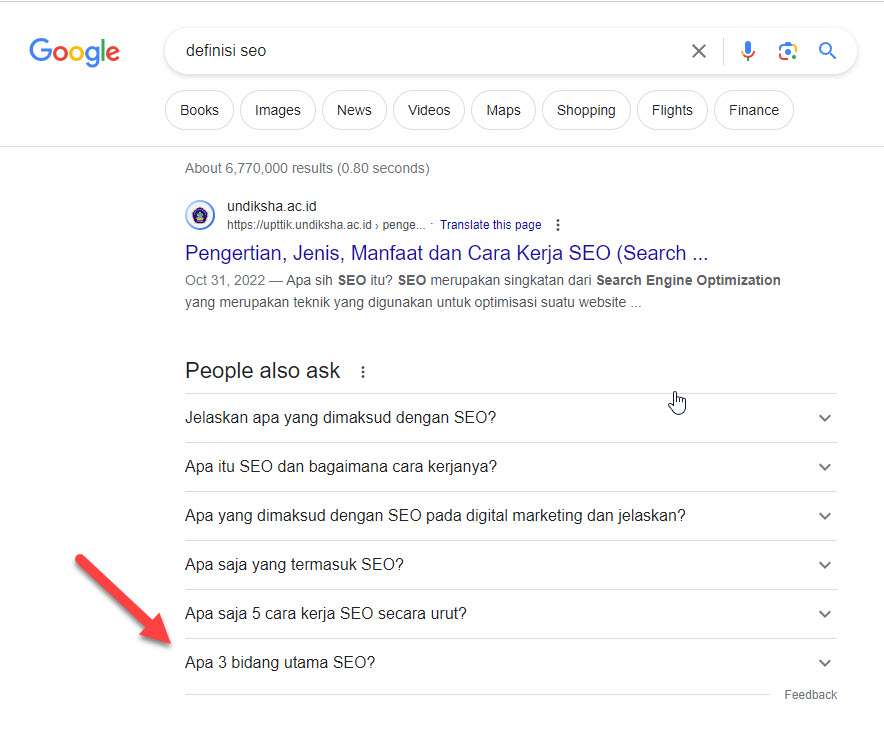Screen dimensions: 884x732
Task: Expand 'Apa 3 bidang utama SEO?'
Action: [x=511, y=663]
